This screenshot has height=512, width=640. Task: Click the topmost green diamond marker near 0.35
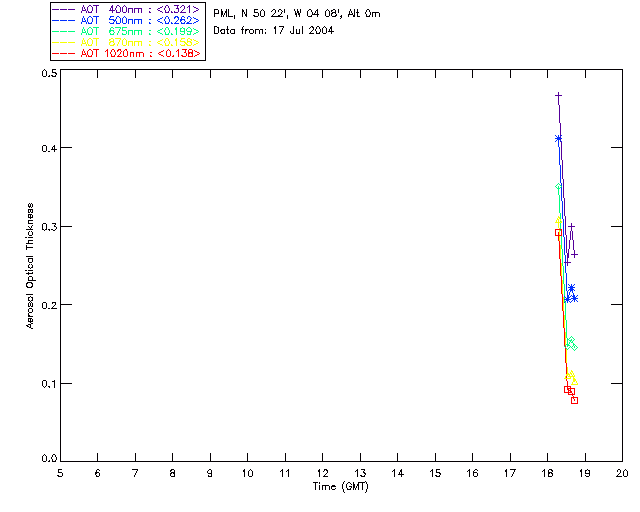559,187
